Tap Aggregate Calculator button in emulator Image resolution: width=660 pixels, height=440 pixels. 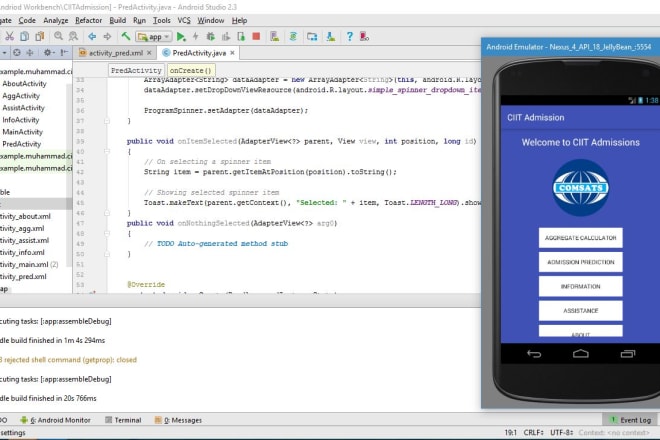coord(580,238)
